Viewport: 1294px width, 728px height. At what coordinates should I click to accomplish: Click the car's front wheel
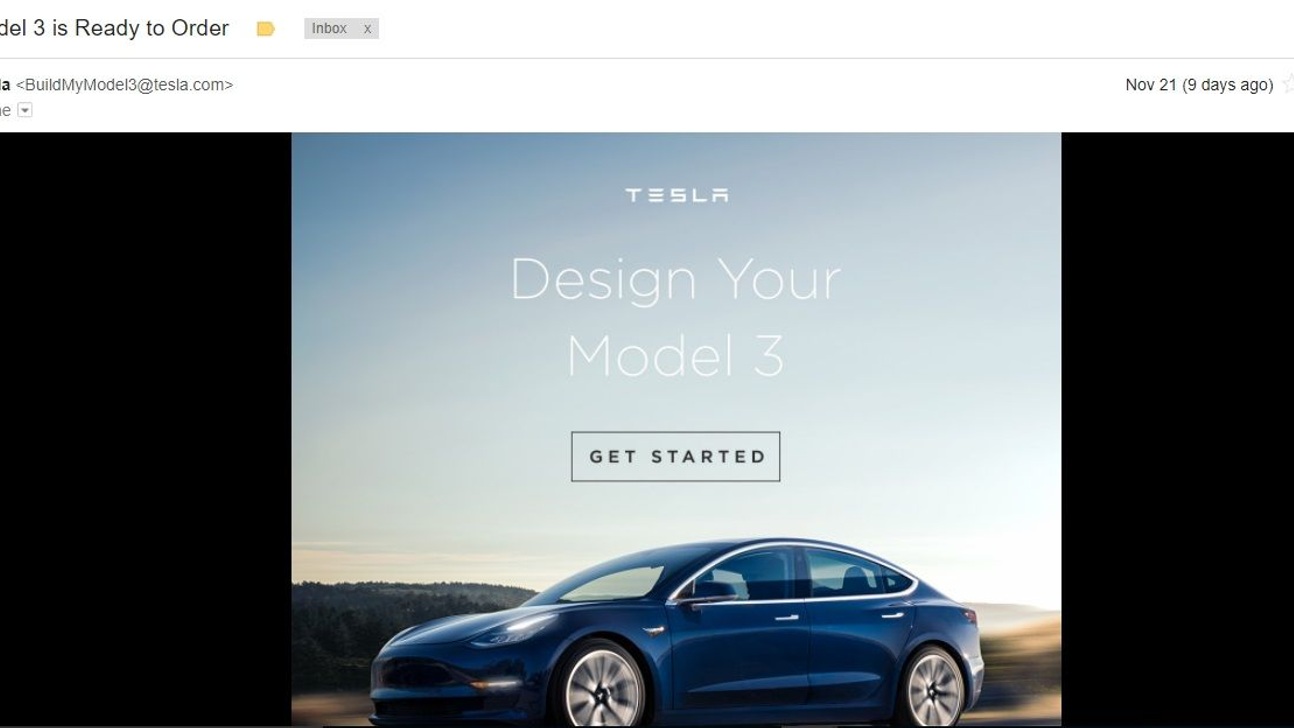click(601, 687)
